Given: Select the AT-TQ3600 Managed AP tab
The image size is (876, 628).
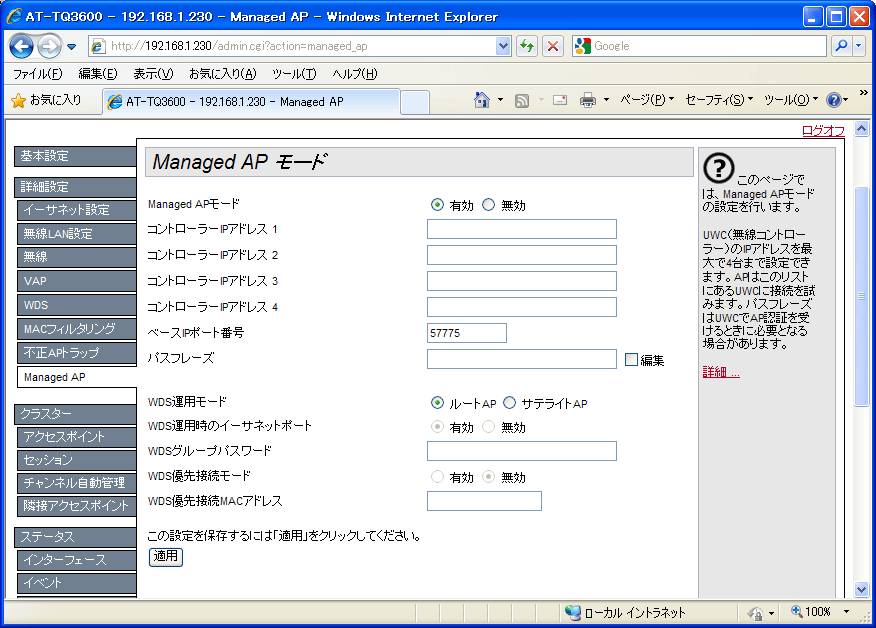Looking at the screenshot, I should point(251,102).
